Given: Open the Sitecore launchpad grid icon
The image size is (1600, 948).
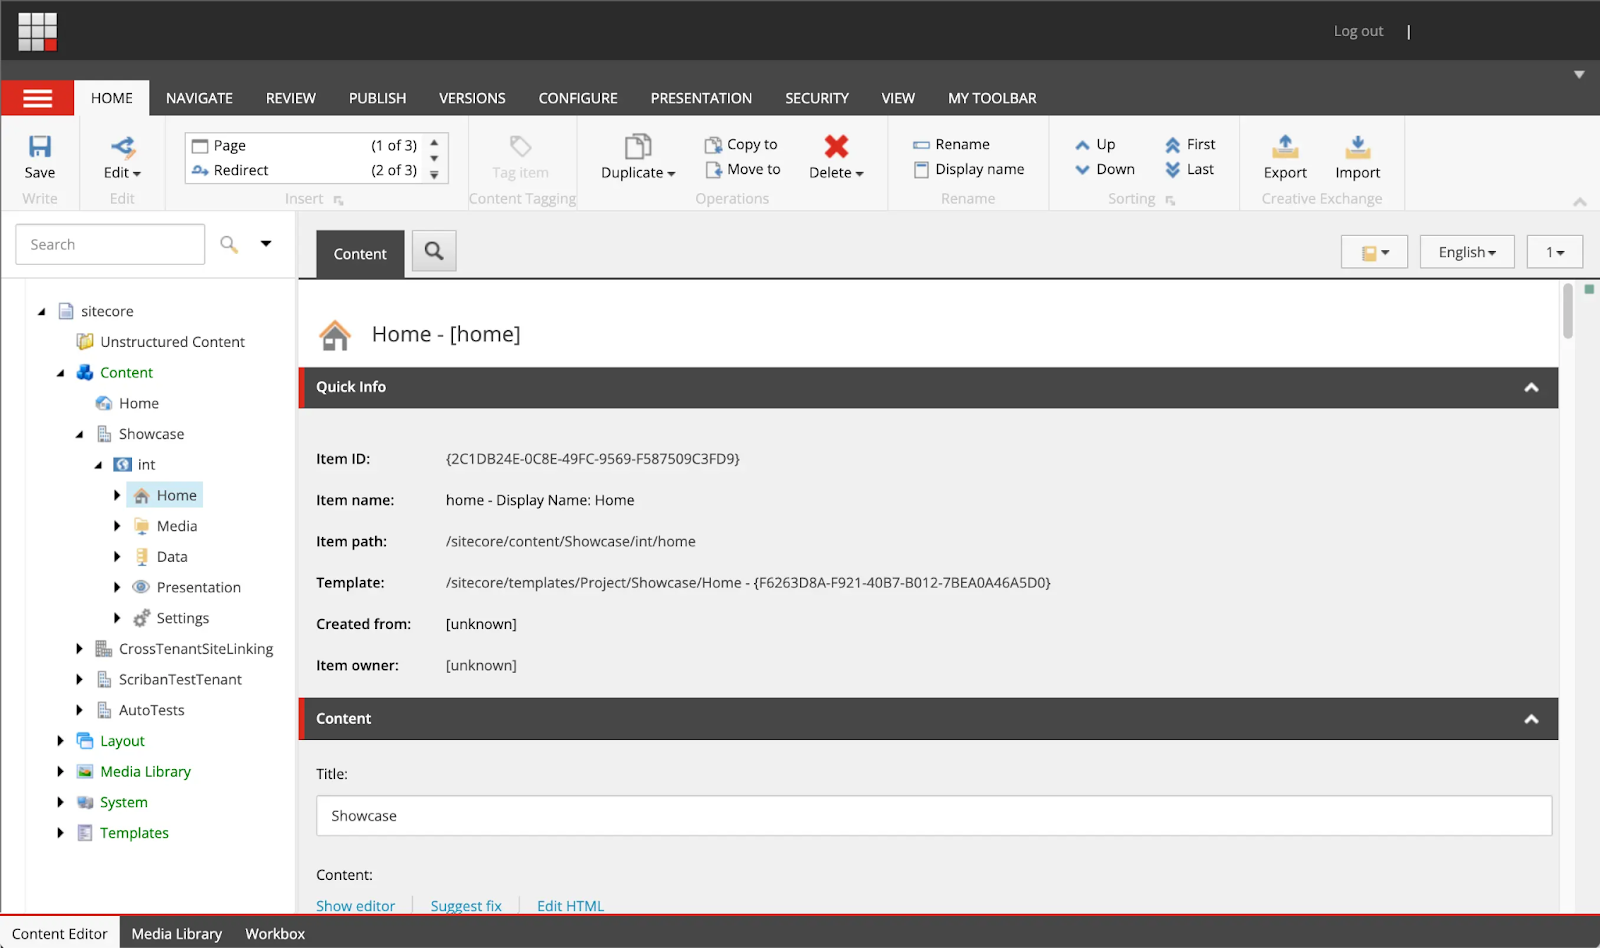Looking at the screenshot, I should 38,31.
